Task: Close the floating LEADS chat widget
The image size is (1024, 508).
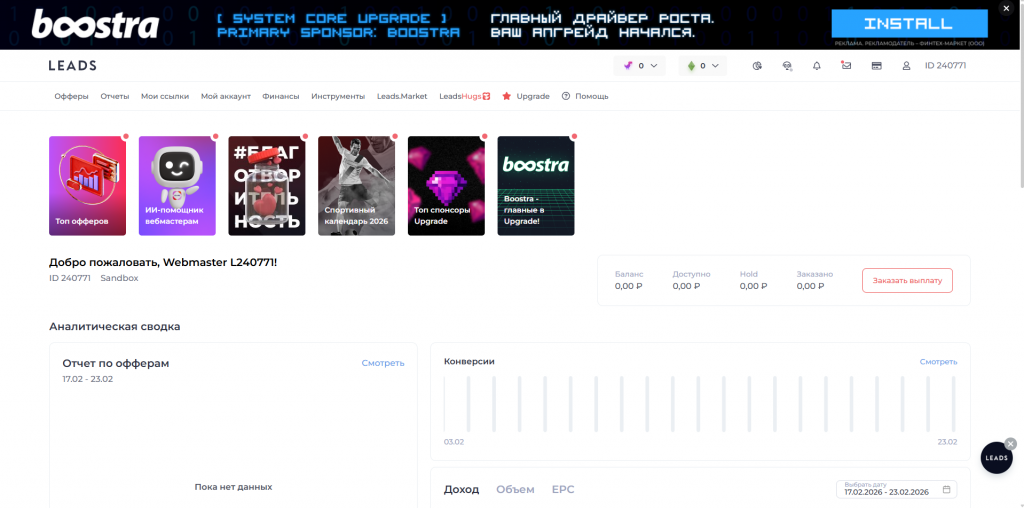Action: click(x=1010, y=443)
